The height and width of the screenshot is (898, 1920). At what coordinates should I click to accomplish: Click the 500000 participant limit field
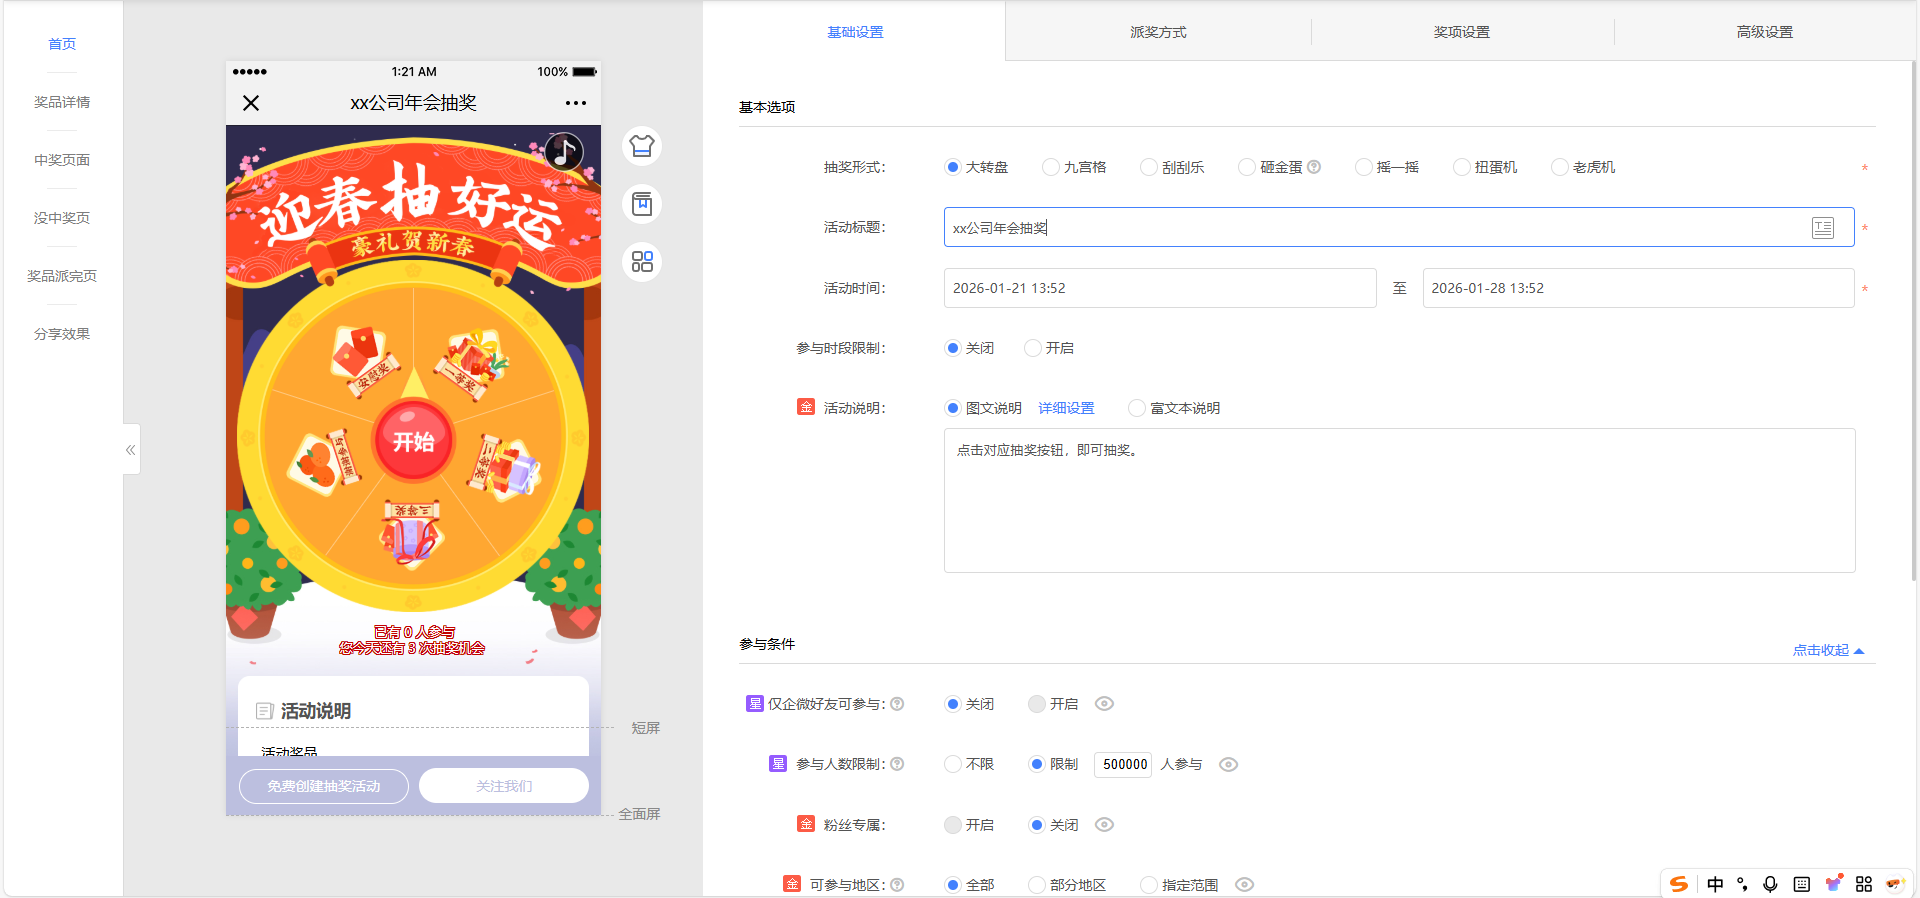click(x=1124, y=764)
